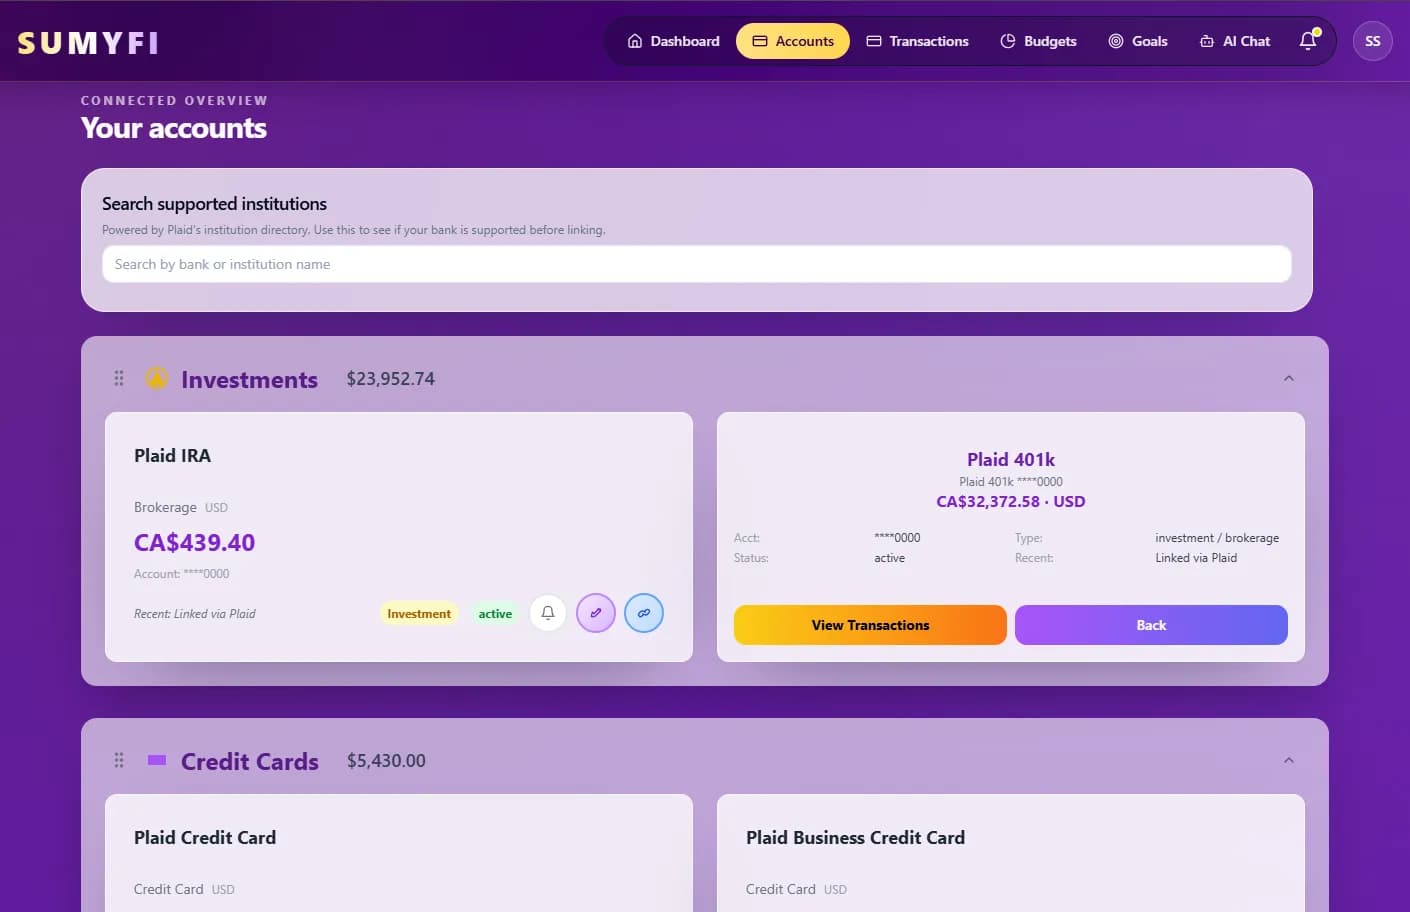Viewport: 1410px width, 912px height.
Task: Click the blue link icon on Plaid IRA
Action: click(644, 613)
